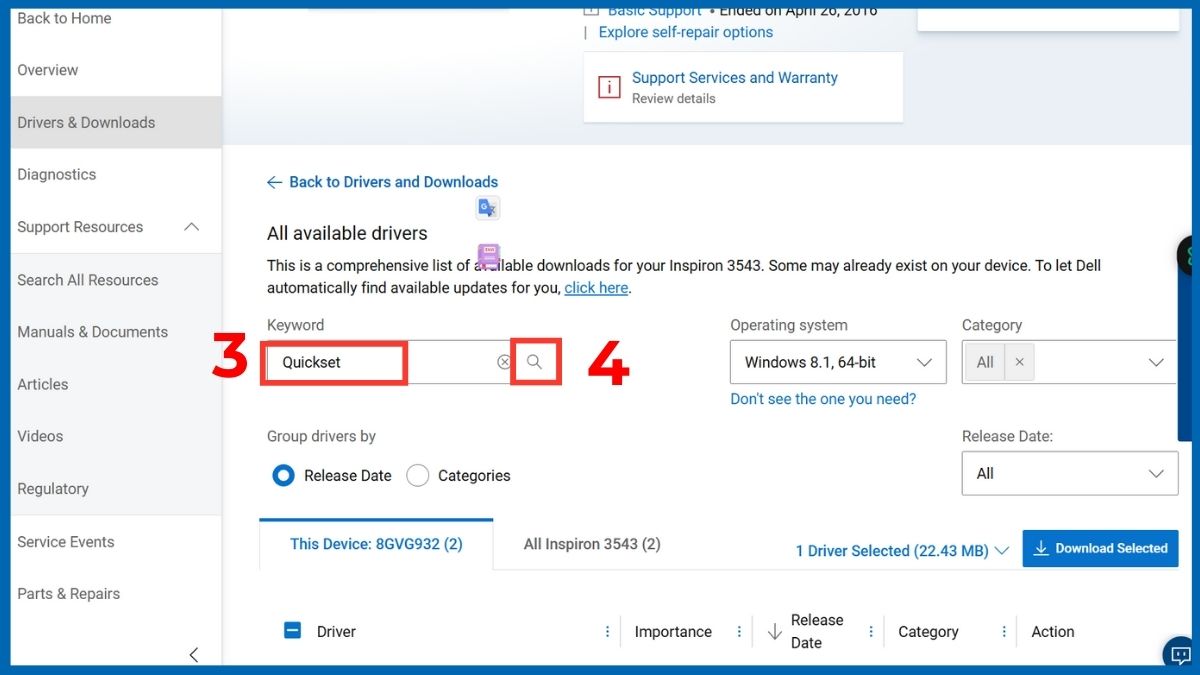Open Driver column options menu dots
This screenshot has width=1200, height=675.
click(x=607, y=632)
